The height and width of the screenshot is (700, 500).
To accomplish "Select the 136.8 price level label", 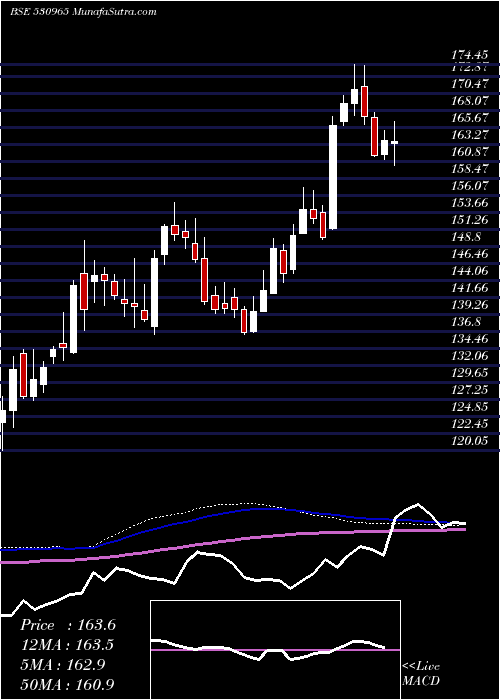I will click(466, 322).
